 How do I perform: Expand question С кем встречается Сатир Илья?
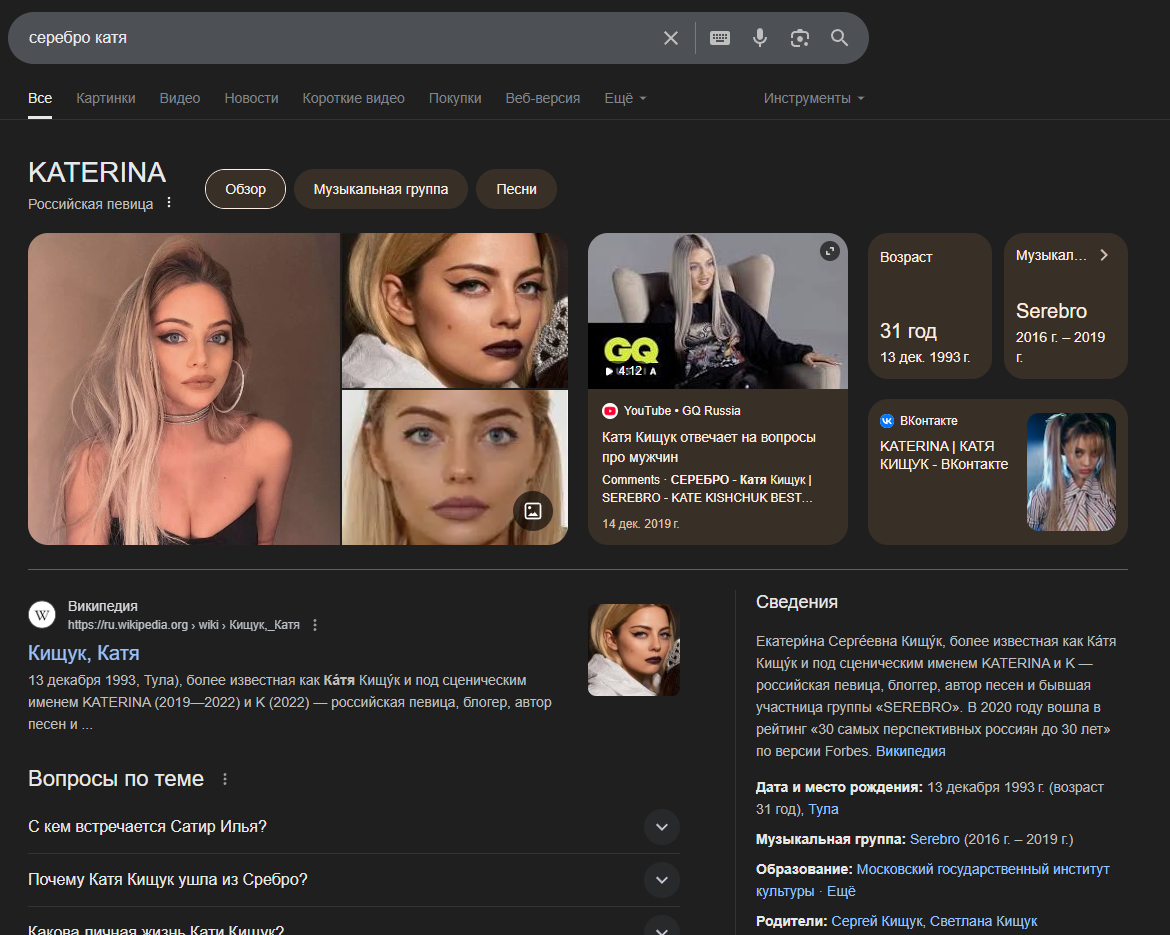[354, 827]
